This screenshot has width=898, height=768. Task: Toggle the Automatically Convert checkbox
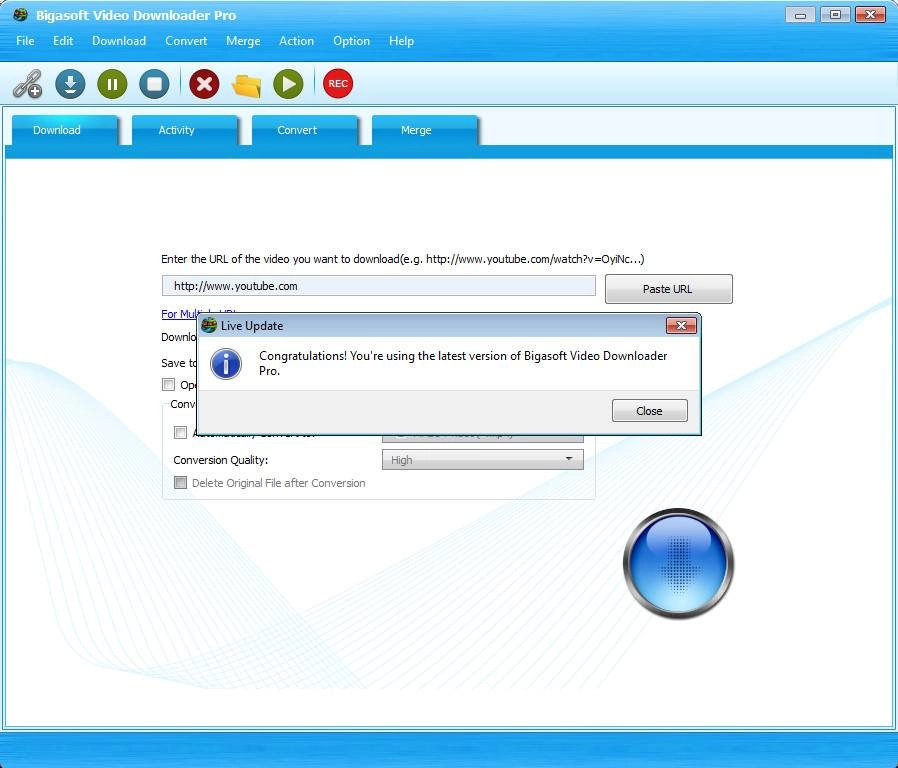point(180,432)
